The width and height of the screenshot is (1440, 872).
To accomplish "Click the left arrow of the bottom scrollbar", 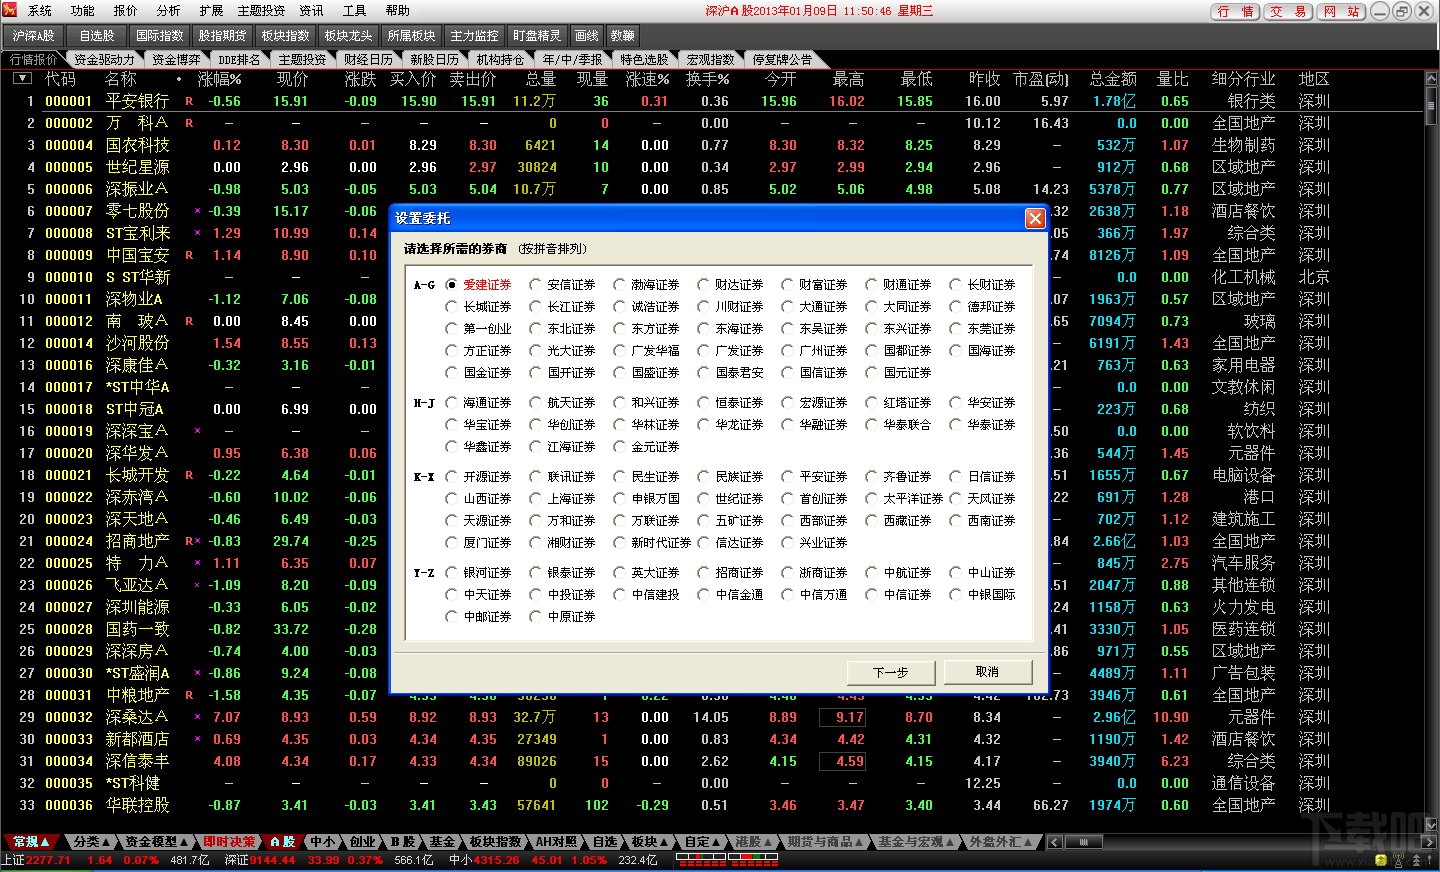I will click(1054, 842).
